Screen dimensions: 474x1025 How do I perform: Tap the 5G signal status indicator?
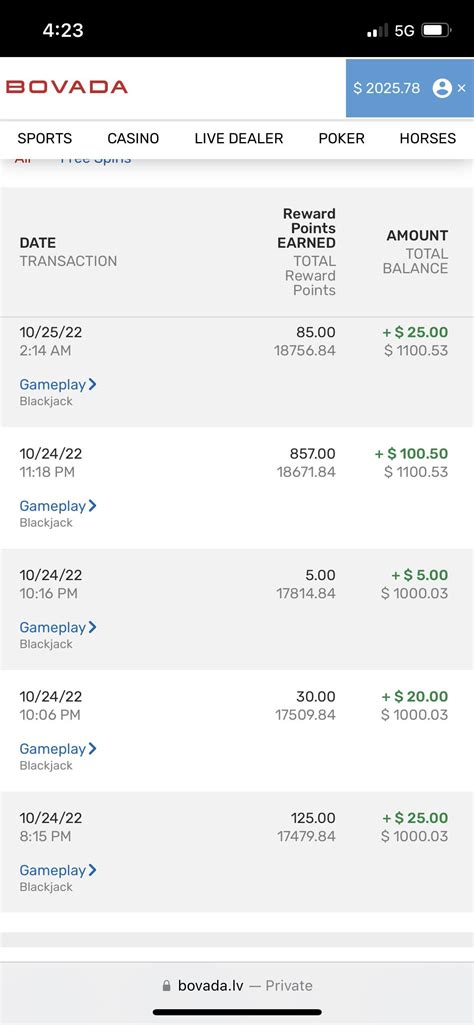point(405,31)
